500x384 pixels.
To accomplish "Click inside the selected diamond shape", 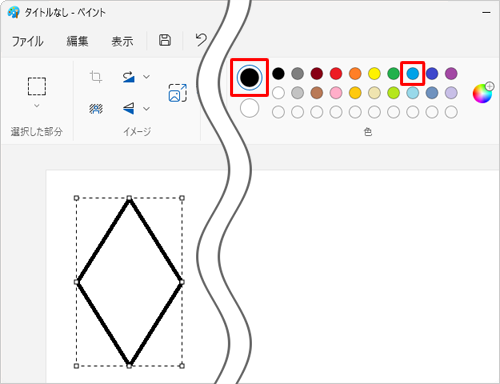I will (129, 282).
